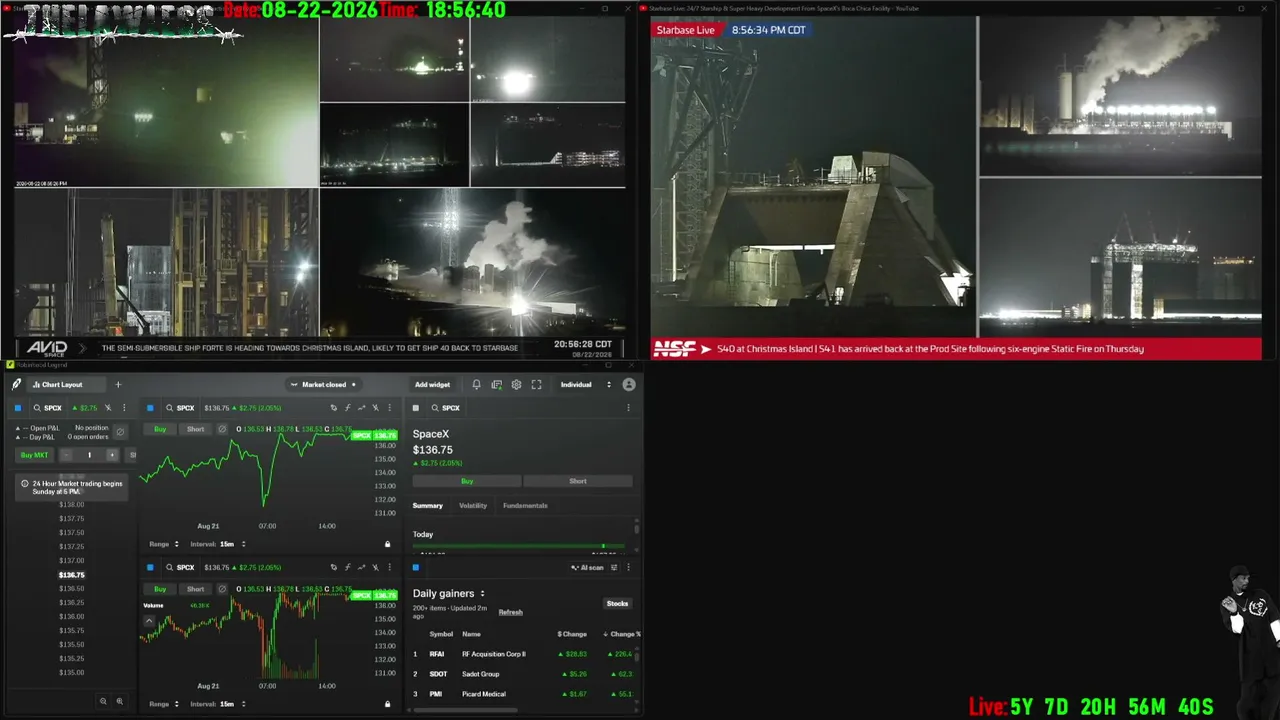
Task: Increase order quantity with the plus button
Action: click(x=112, y=455)
